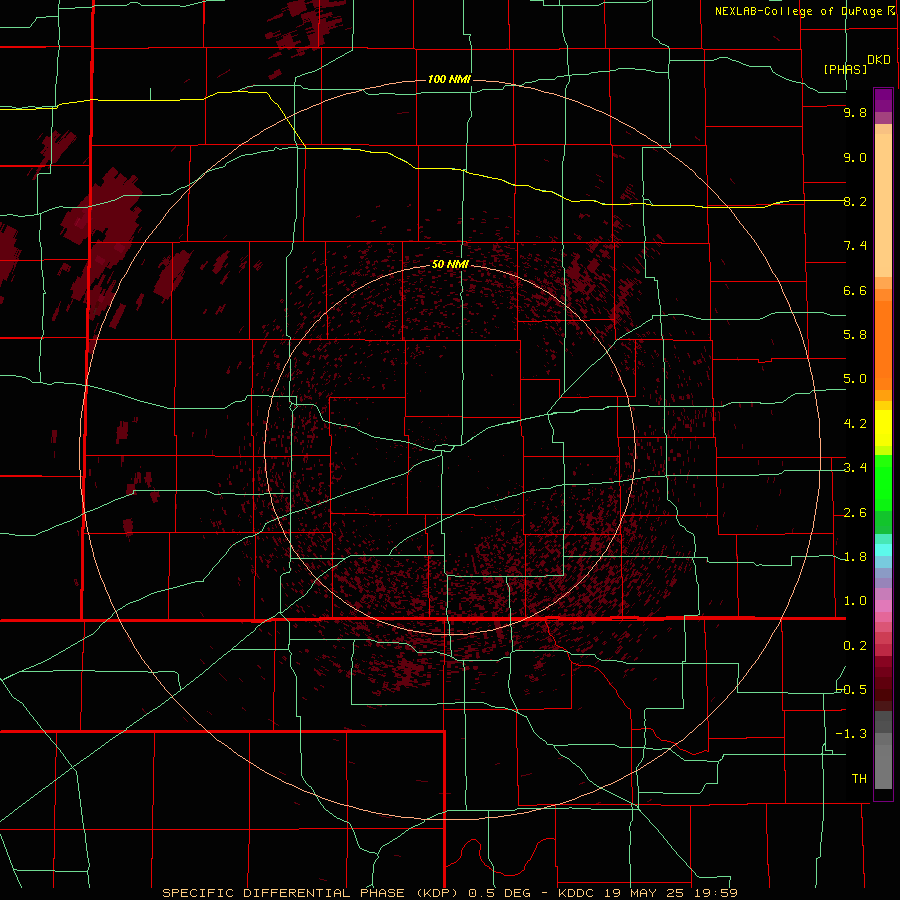This screenshot has height=900, width=900.
Task: Click the 9.0 value on the color scale
Action: (855, 157)
